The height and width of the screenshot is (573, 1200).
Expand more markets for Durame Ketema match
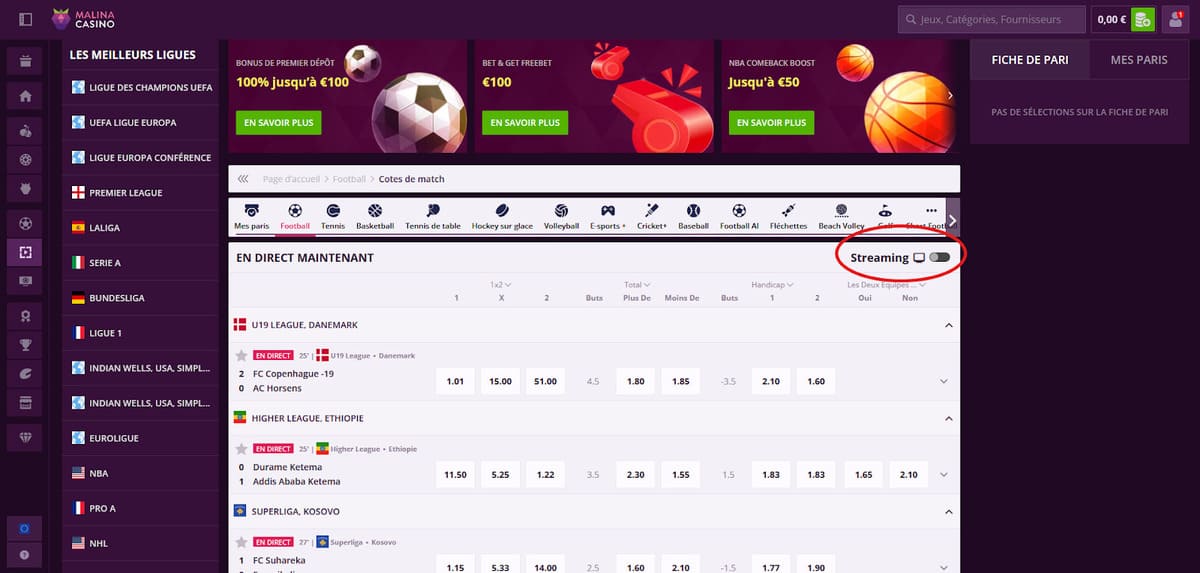tap(944, 474)
